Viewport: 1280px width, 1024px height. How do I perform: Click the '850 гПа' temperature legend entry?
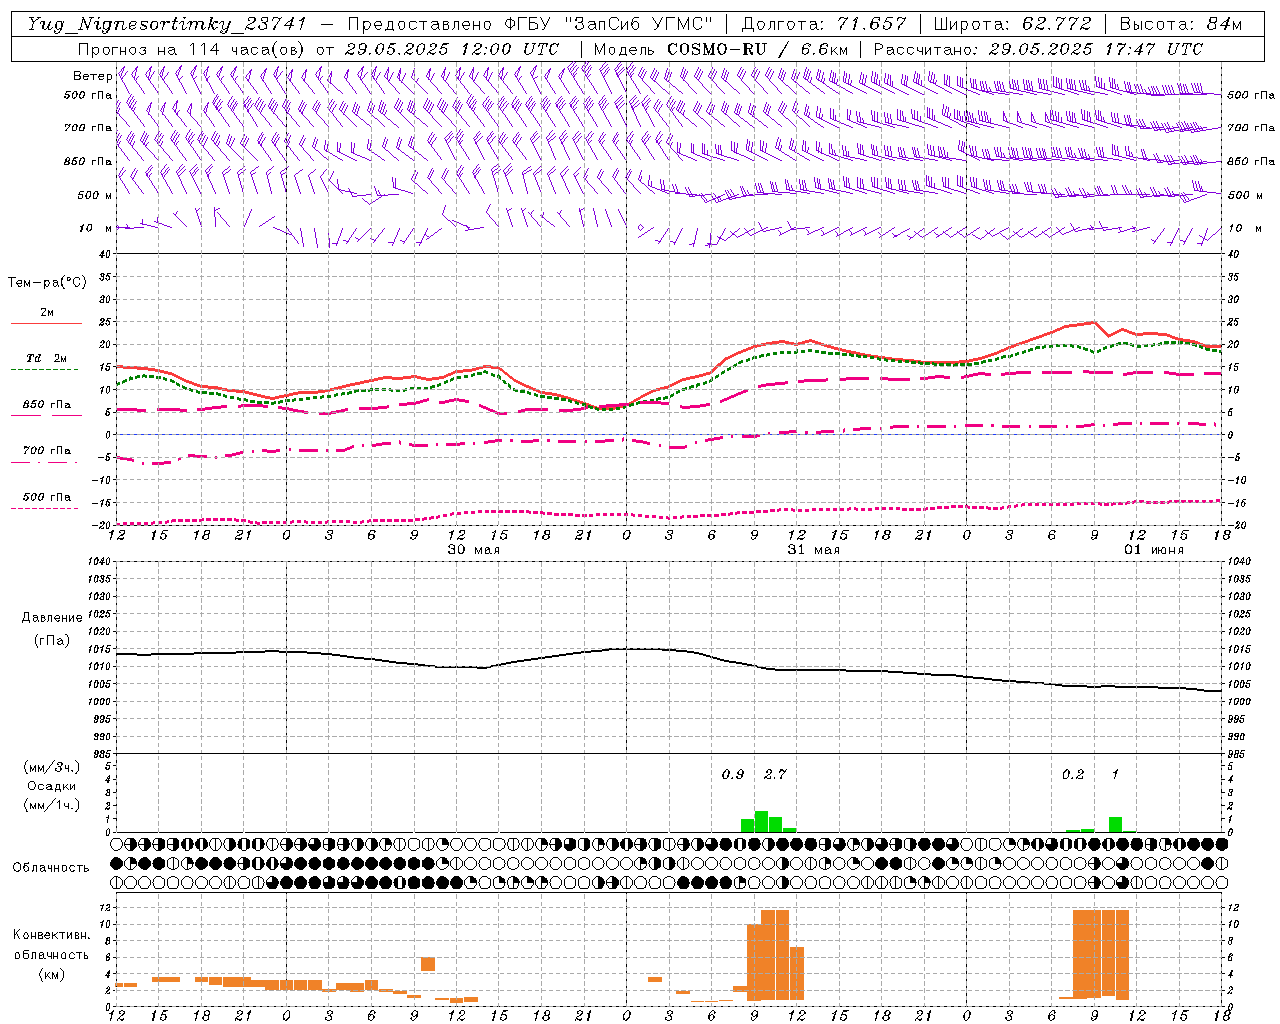[47, 405]
